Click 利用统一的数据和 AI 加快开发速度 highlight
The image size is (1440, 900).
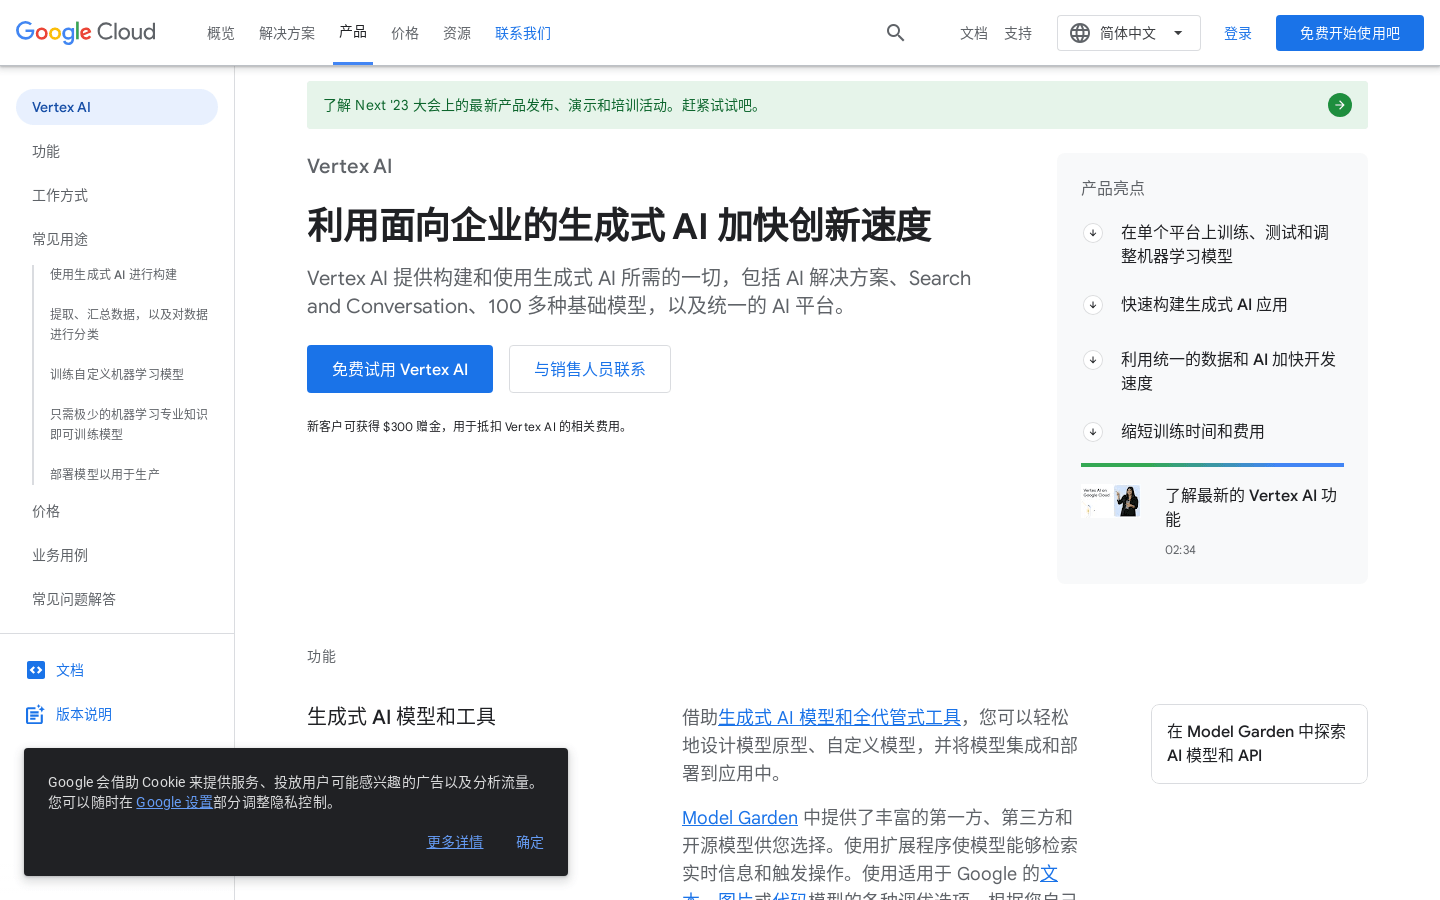(1230, 371)
